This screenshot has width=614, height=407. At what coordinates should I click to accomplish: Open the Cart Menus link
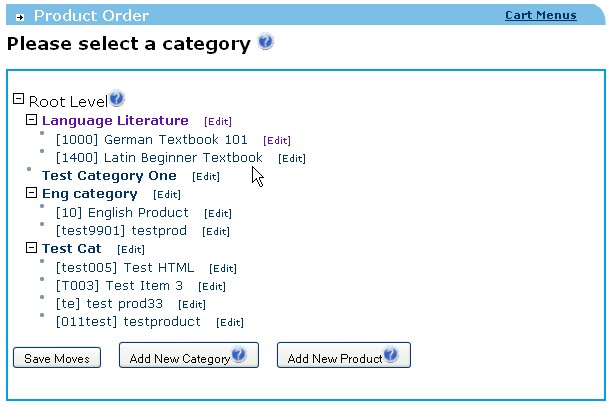(540, 15)
